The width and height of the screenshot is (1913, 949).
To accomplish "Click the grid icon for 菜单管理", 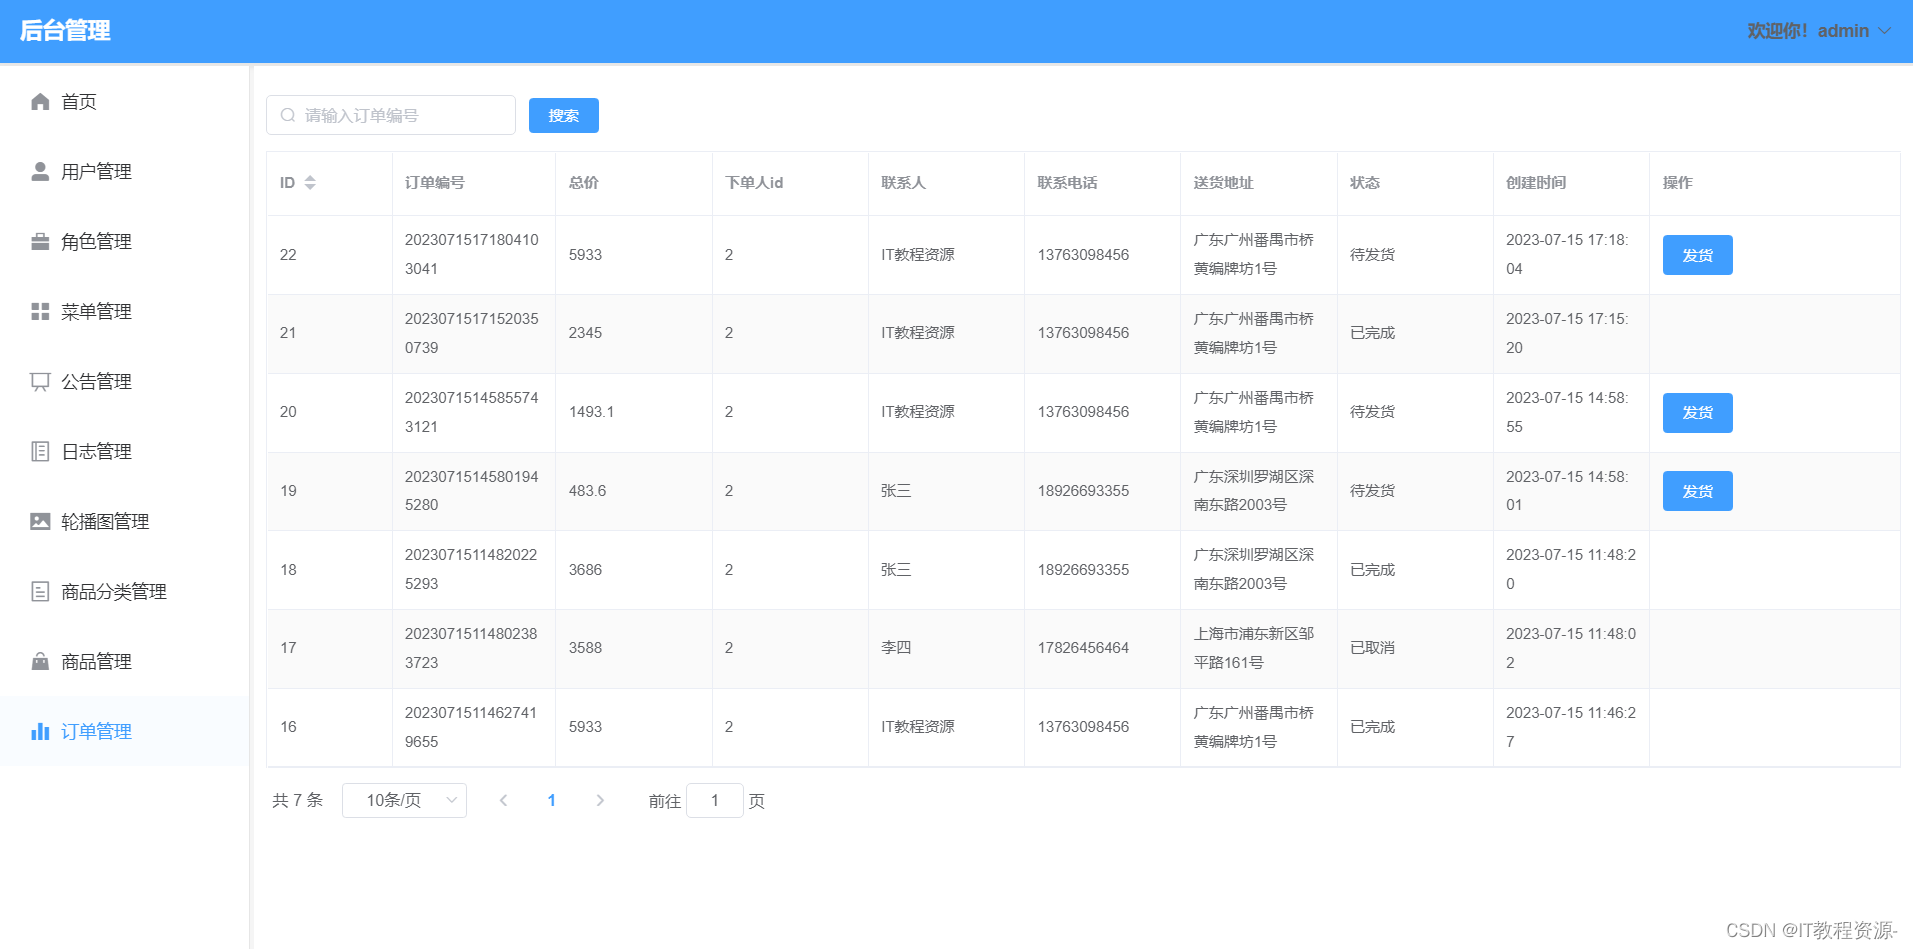I will coord(40,312).
